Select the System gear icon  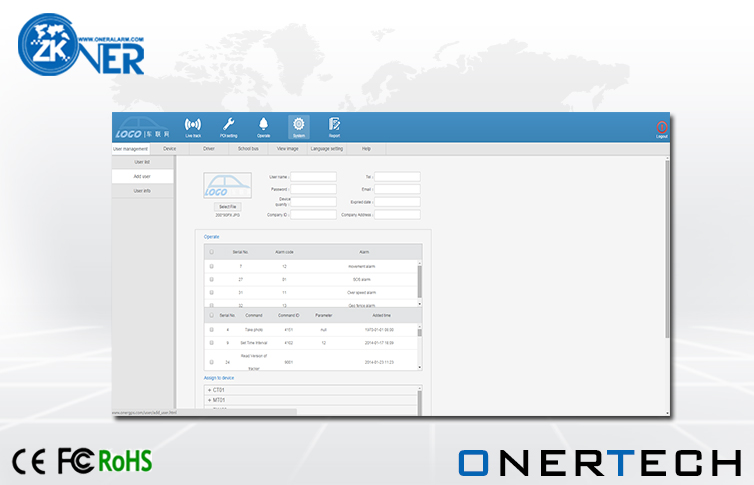(299, 127)
